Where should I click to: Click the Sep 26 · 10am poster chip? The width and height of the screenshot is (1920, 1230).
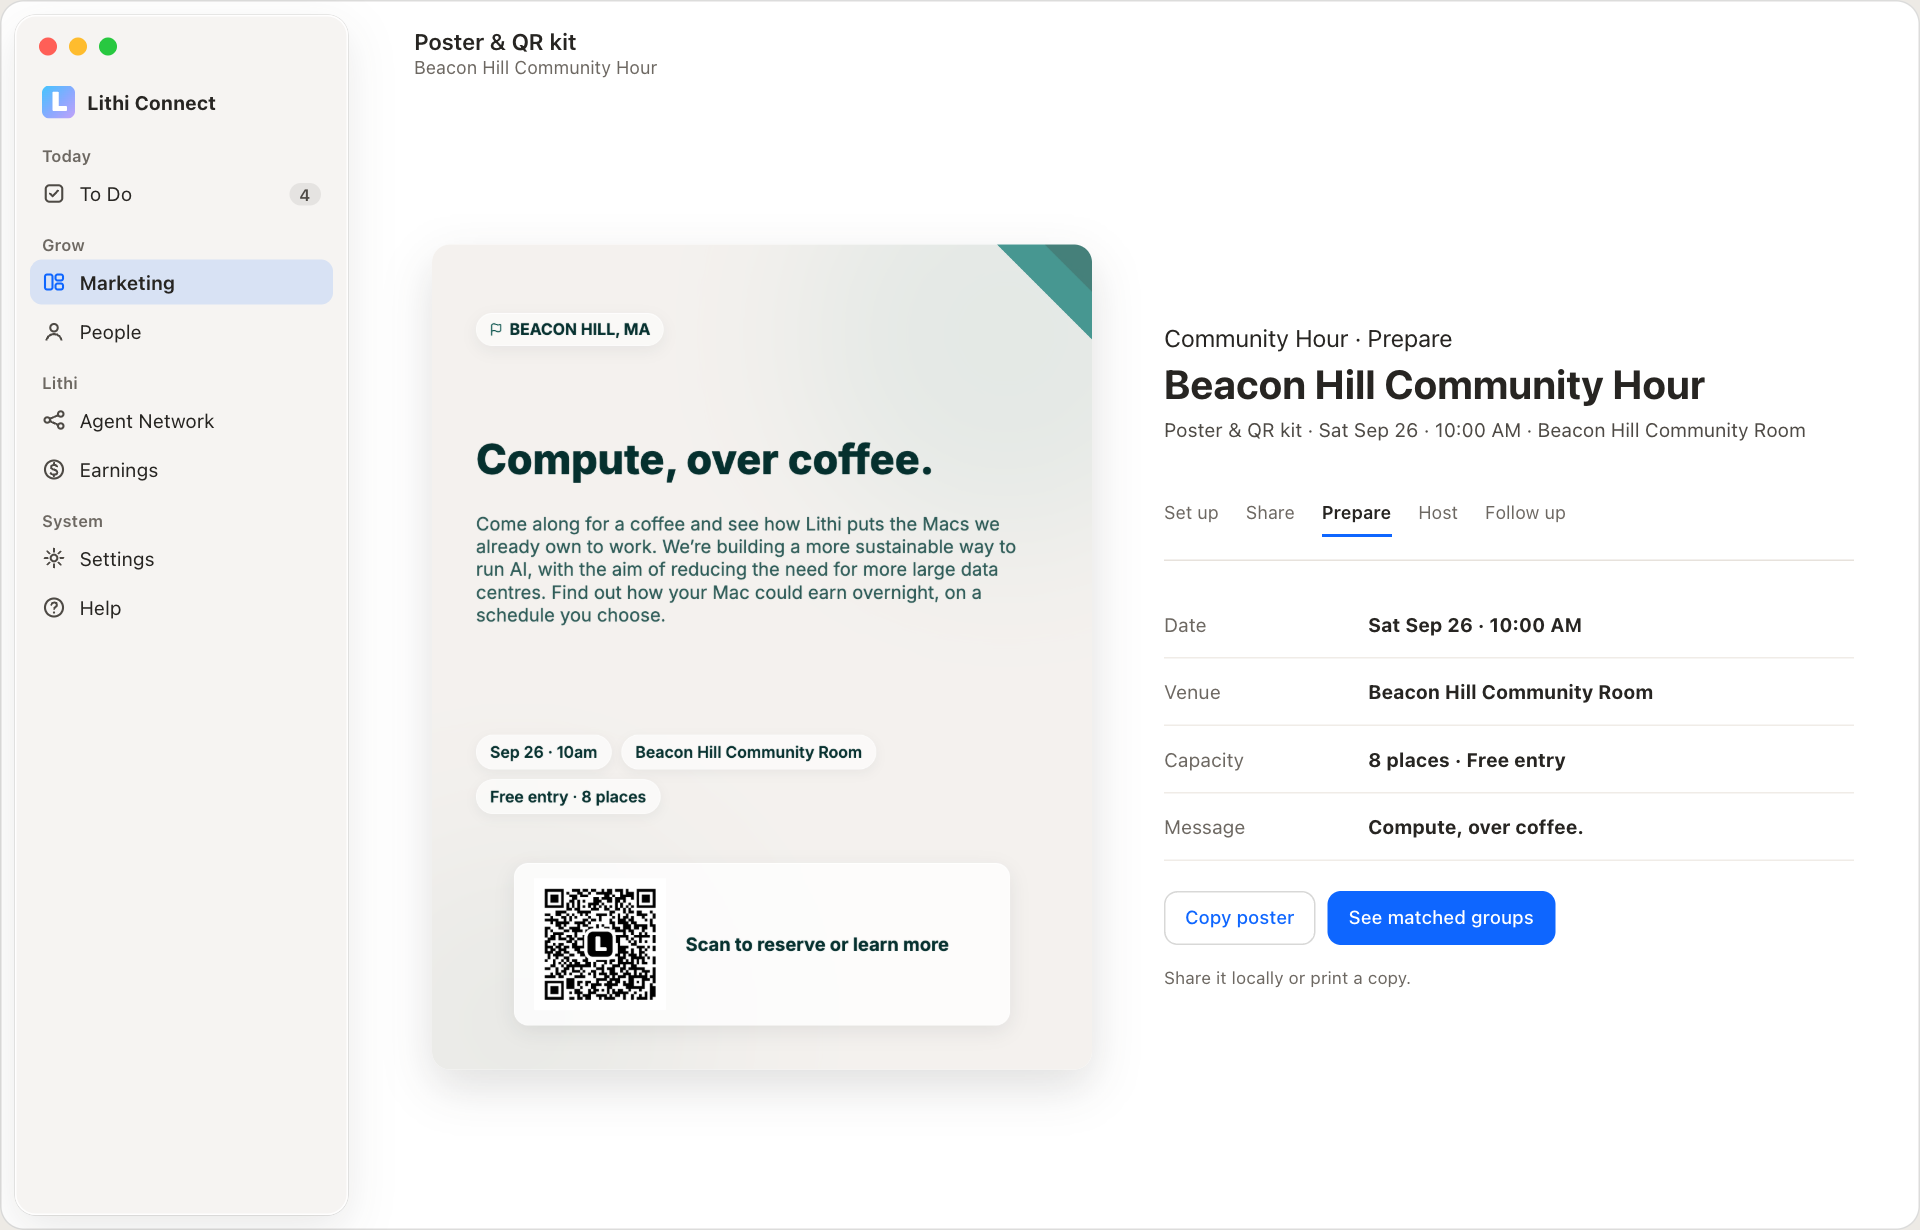(x=543, y=752)
